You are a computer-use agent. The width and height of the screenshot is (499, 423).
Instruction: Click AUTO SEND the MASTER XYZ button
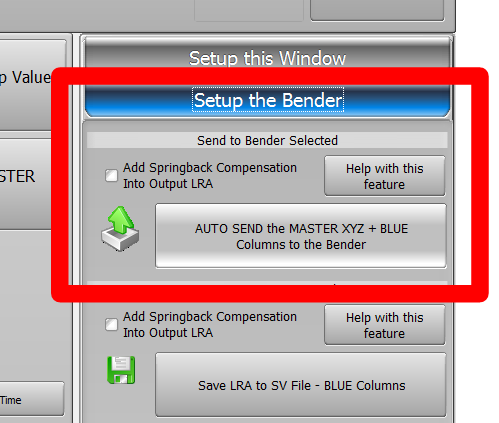click(301, 236)
